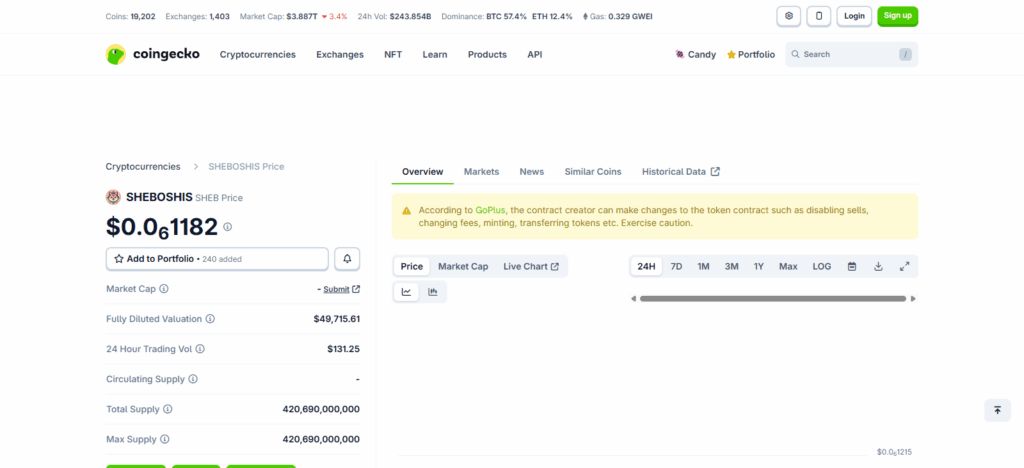The image size is (1024, 468).
Task: Click the mobile app phone icon
Action: click(x=820, y=16)
